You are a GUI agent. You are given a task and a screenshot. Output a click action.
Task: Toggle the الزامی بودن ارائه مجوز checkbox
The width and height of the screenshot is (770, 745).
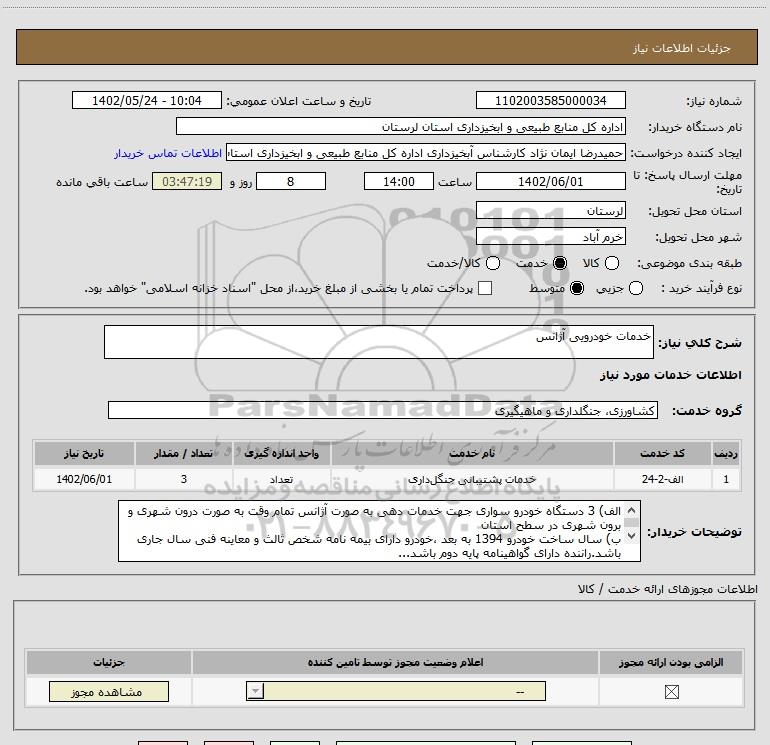tap(671, 692)
